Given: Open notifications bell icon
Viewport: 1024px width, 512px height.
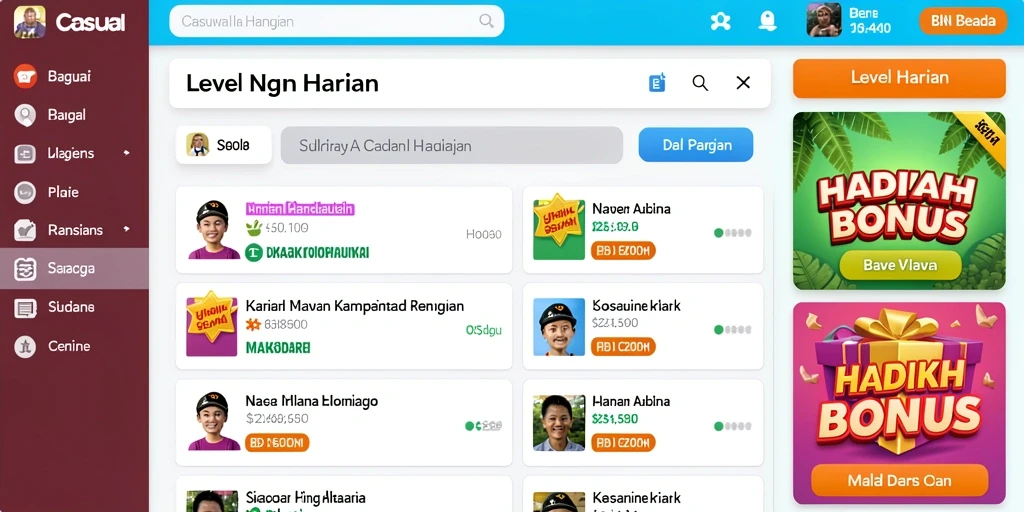Looking at the screenshot, I should [x=767, y=21].
